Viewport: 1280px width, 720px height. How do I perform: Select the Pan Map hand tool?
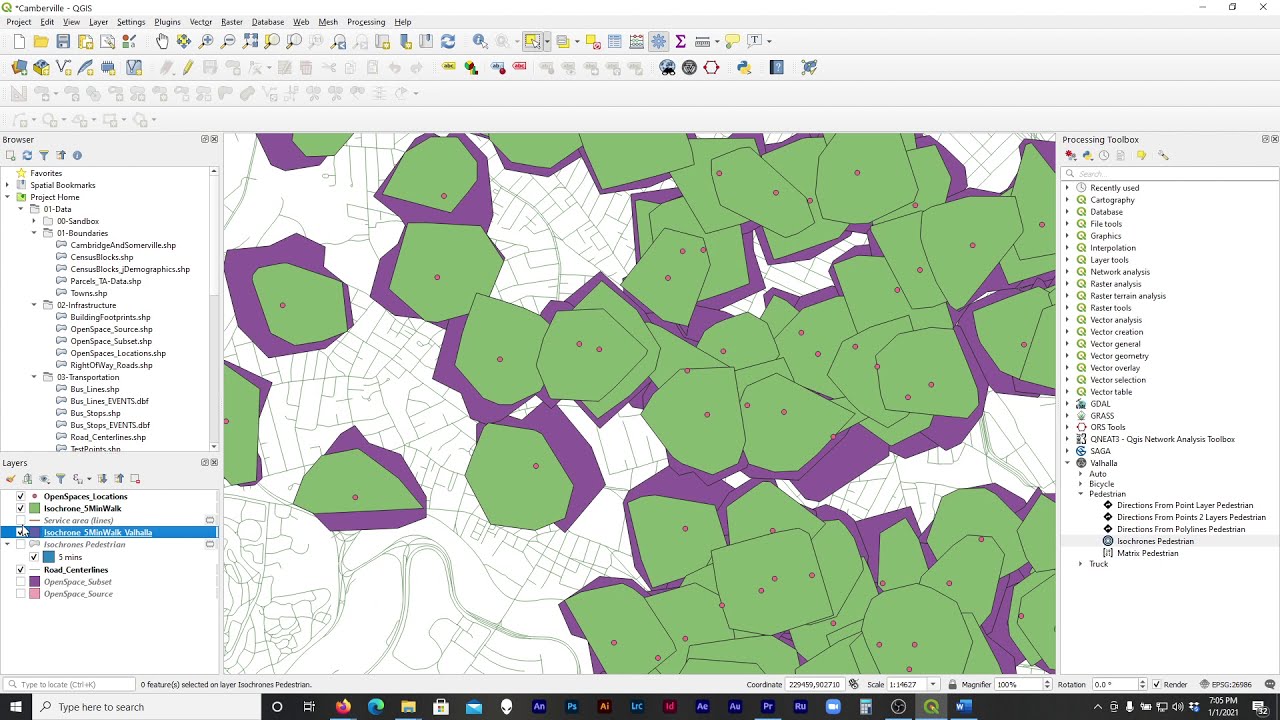click(162, 41)
